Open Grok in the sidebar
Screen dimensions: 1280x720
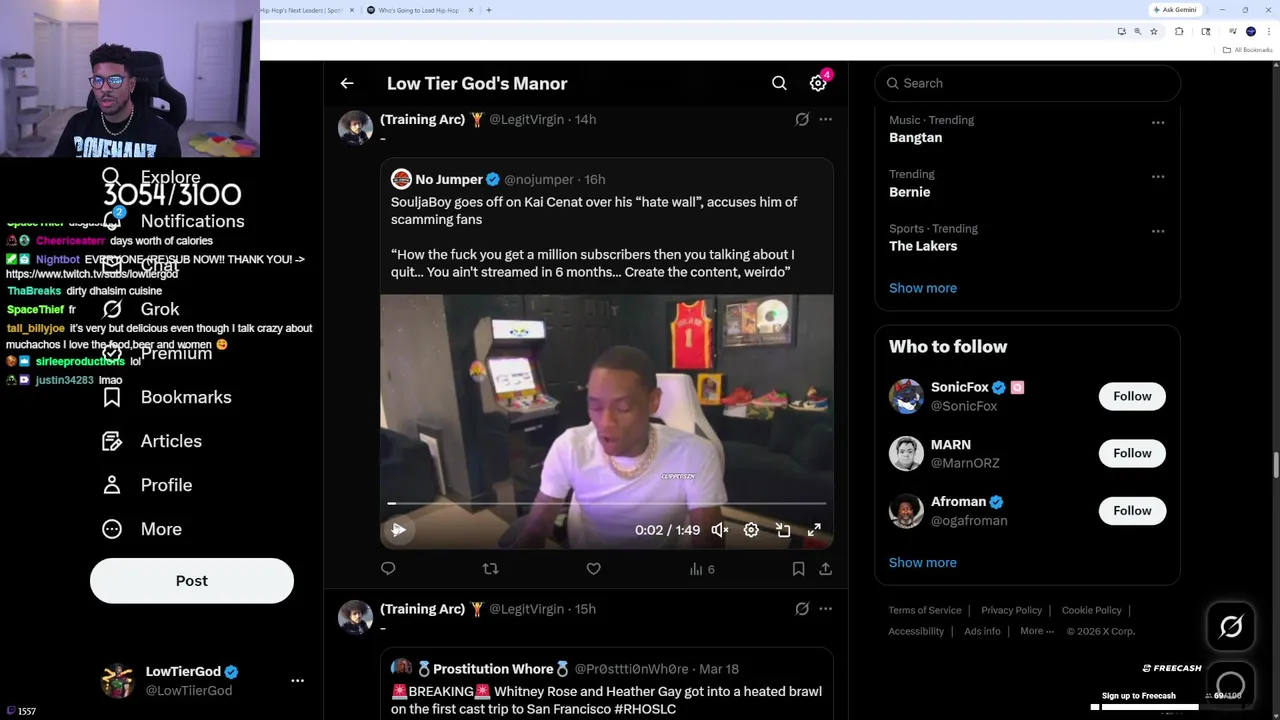(142, 309)
